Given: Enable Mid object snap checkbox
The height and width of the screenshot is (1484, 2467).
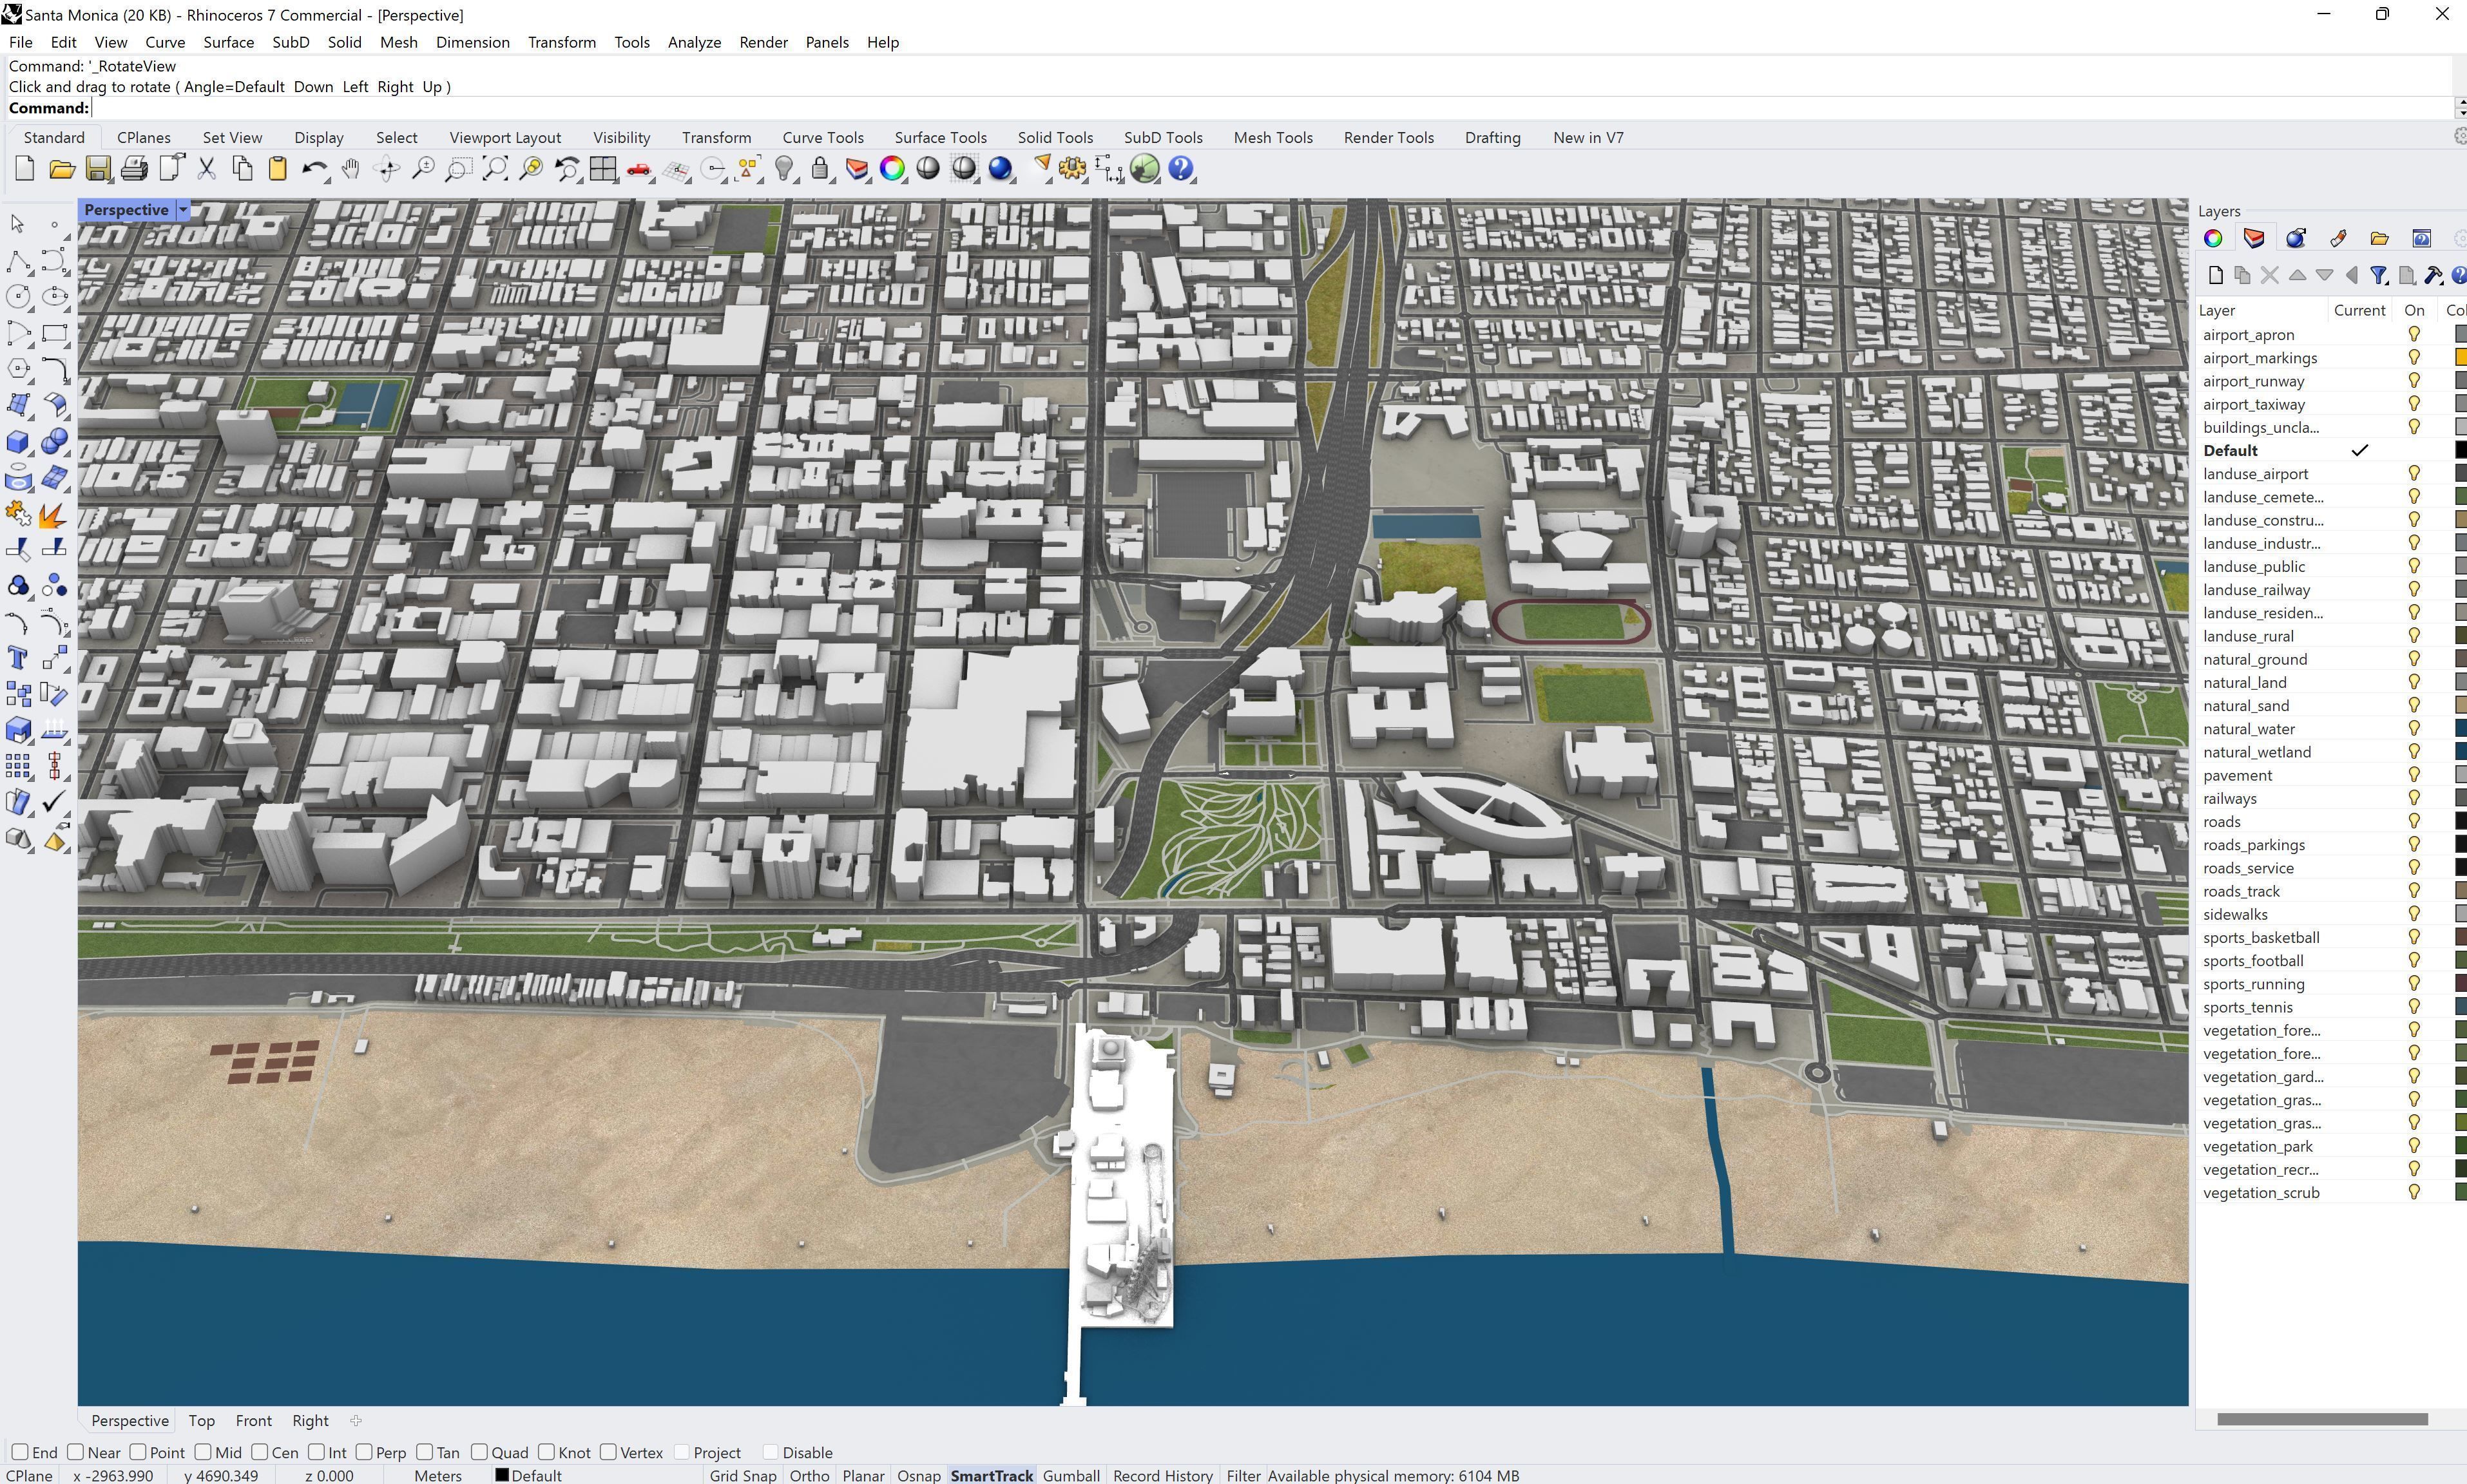Looking at the screenshot, I should click(203, 1452).
